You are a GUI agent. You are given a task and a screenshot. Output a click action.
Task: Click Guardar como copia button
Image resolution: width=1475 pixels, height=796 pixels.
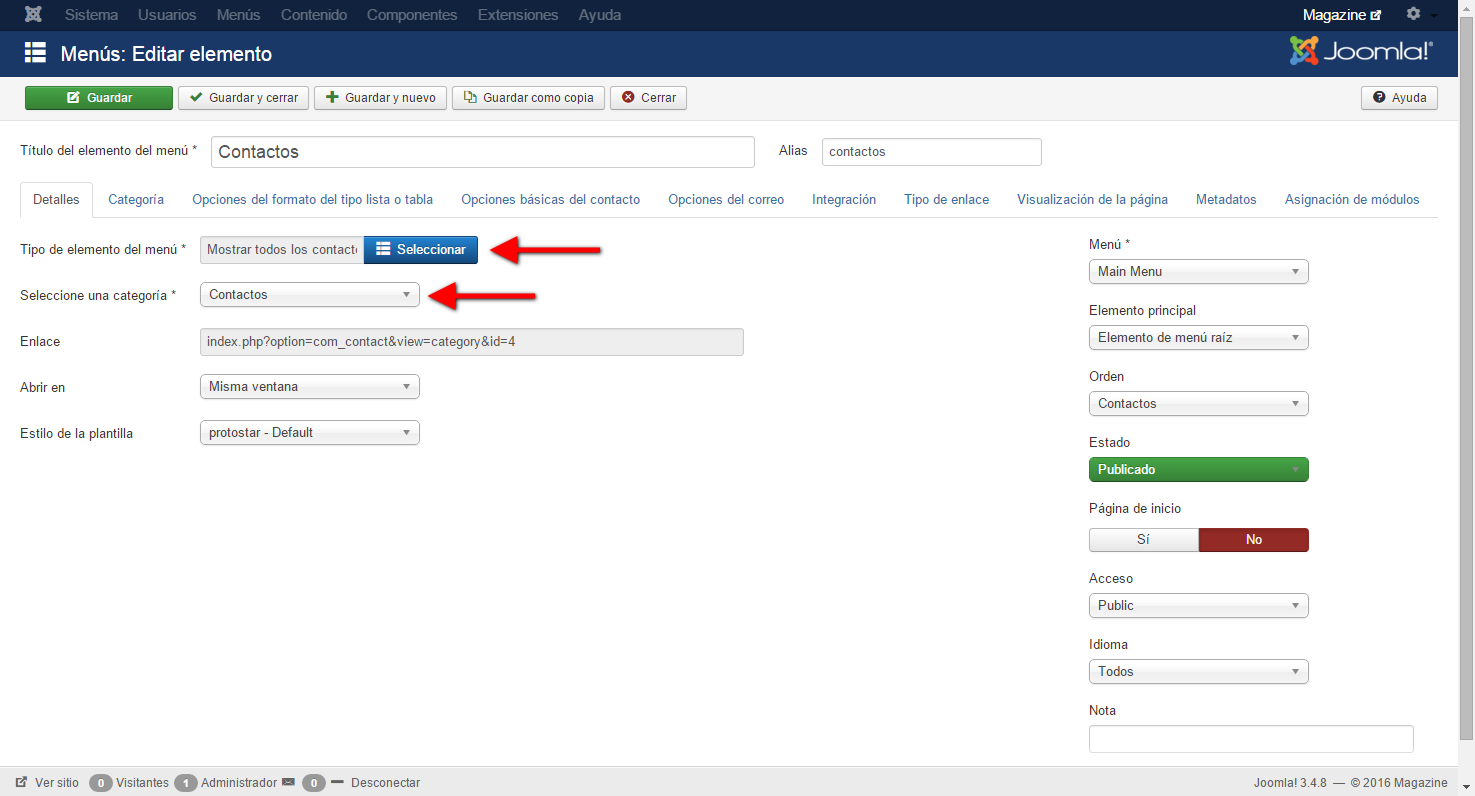click(528, 98)
